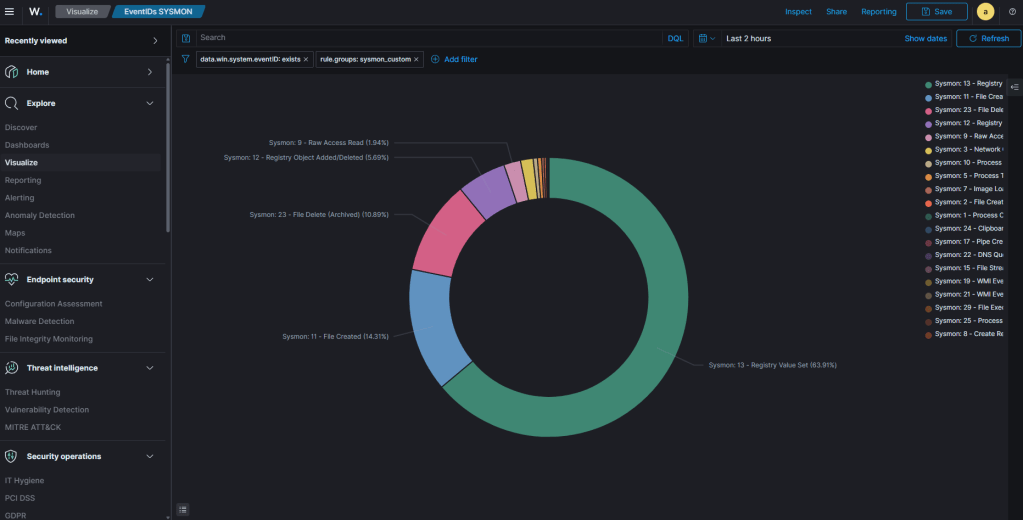Toggle the legend panel at top right
The width and height of the screenshot is (1023, 520).
1014,87
